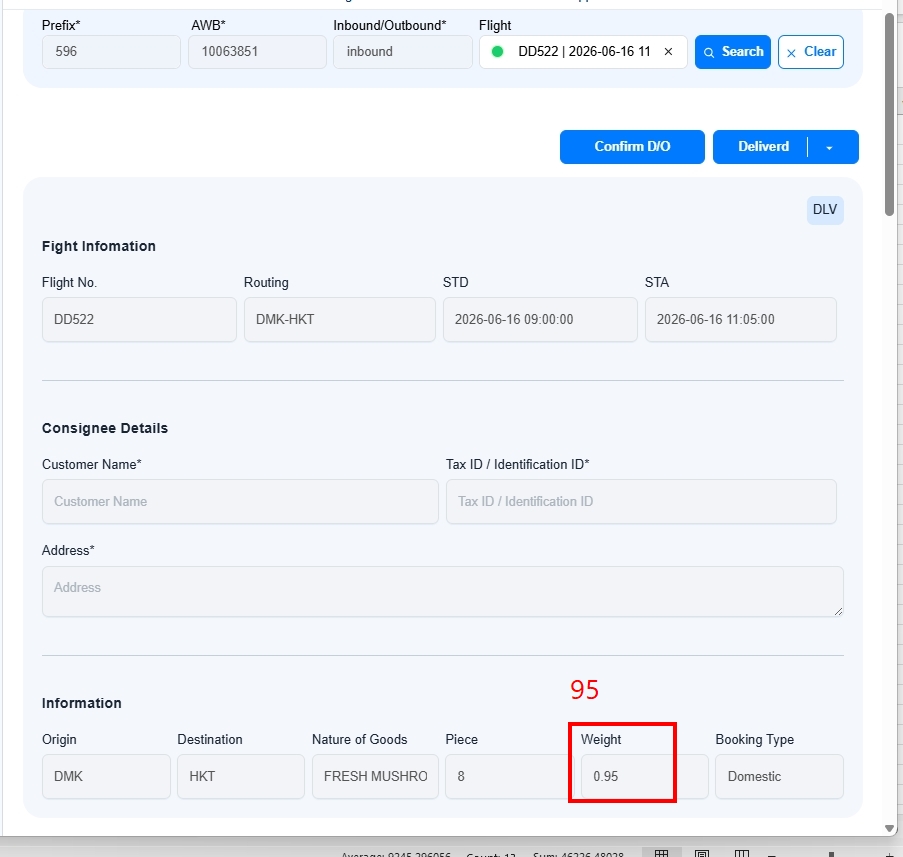Image resolution: width=903 pixels, height=857 pixels.
Task: Click the Confirm D/O button
Action: click(x=632, y=147)
